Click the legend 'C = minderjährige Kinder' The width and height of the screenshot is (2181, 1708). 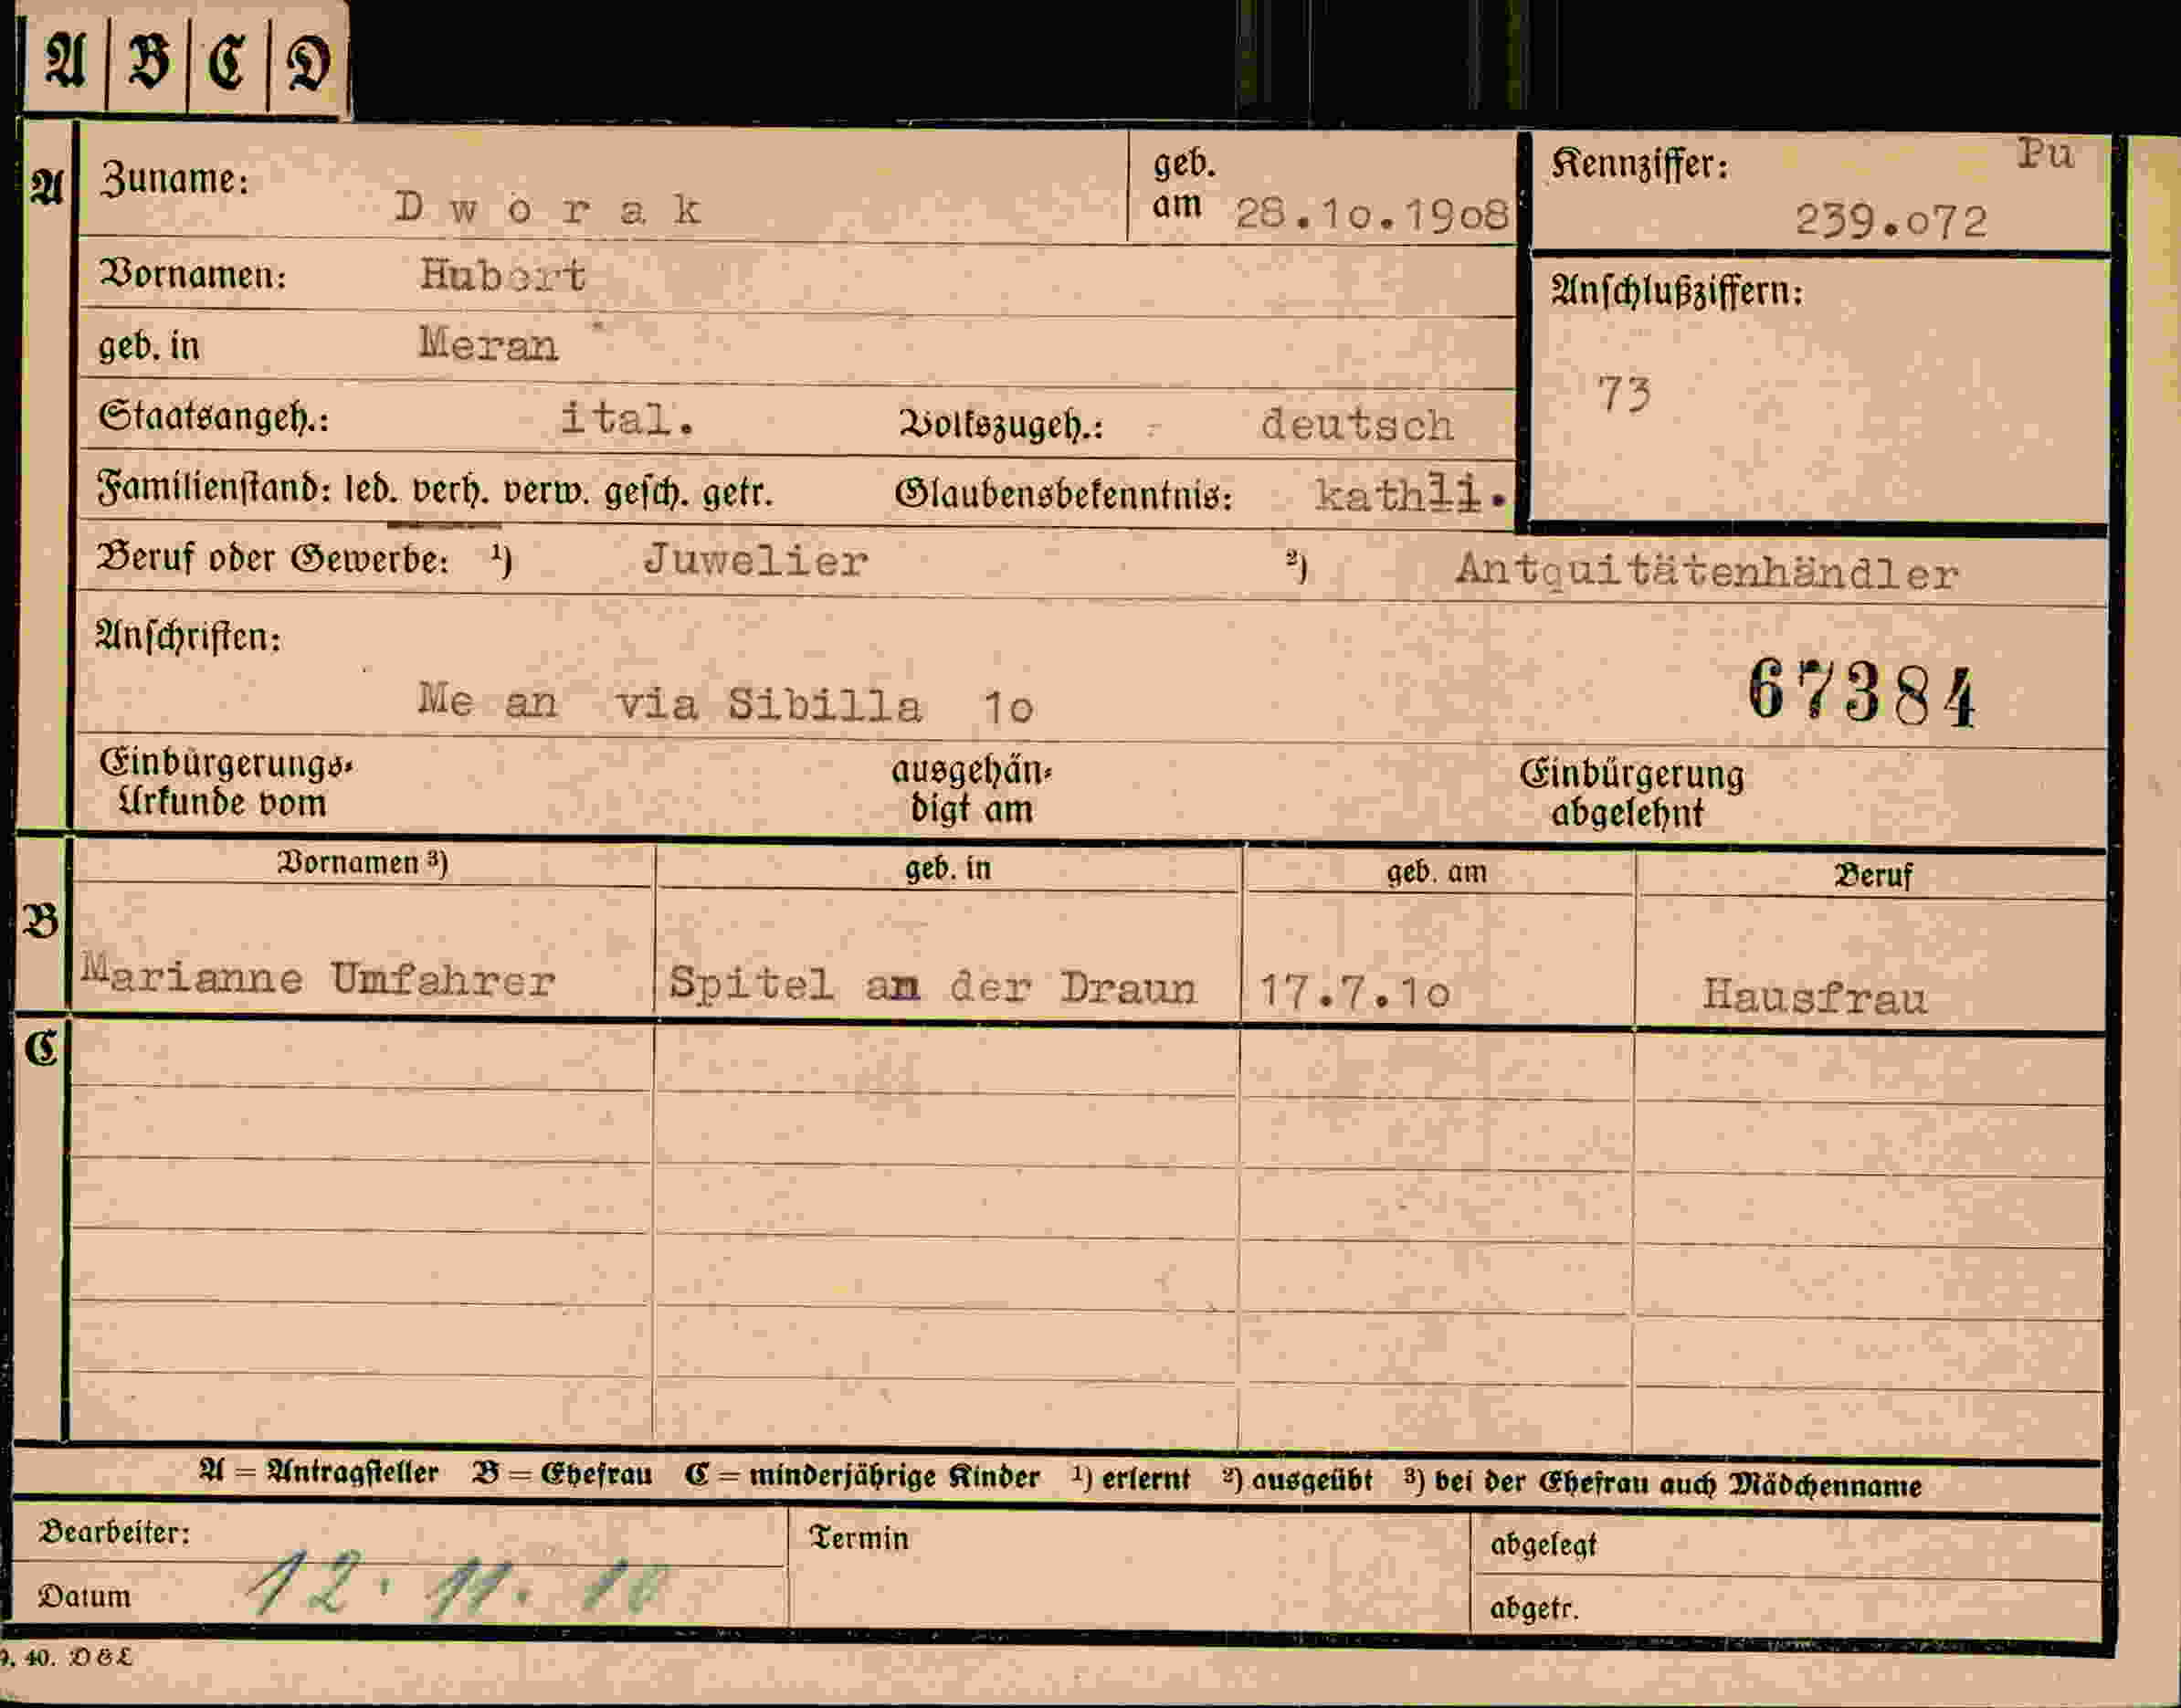point(862,1476)
